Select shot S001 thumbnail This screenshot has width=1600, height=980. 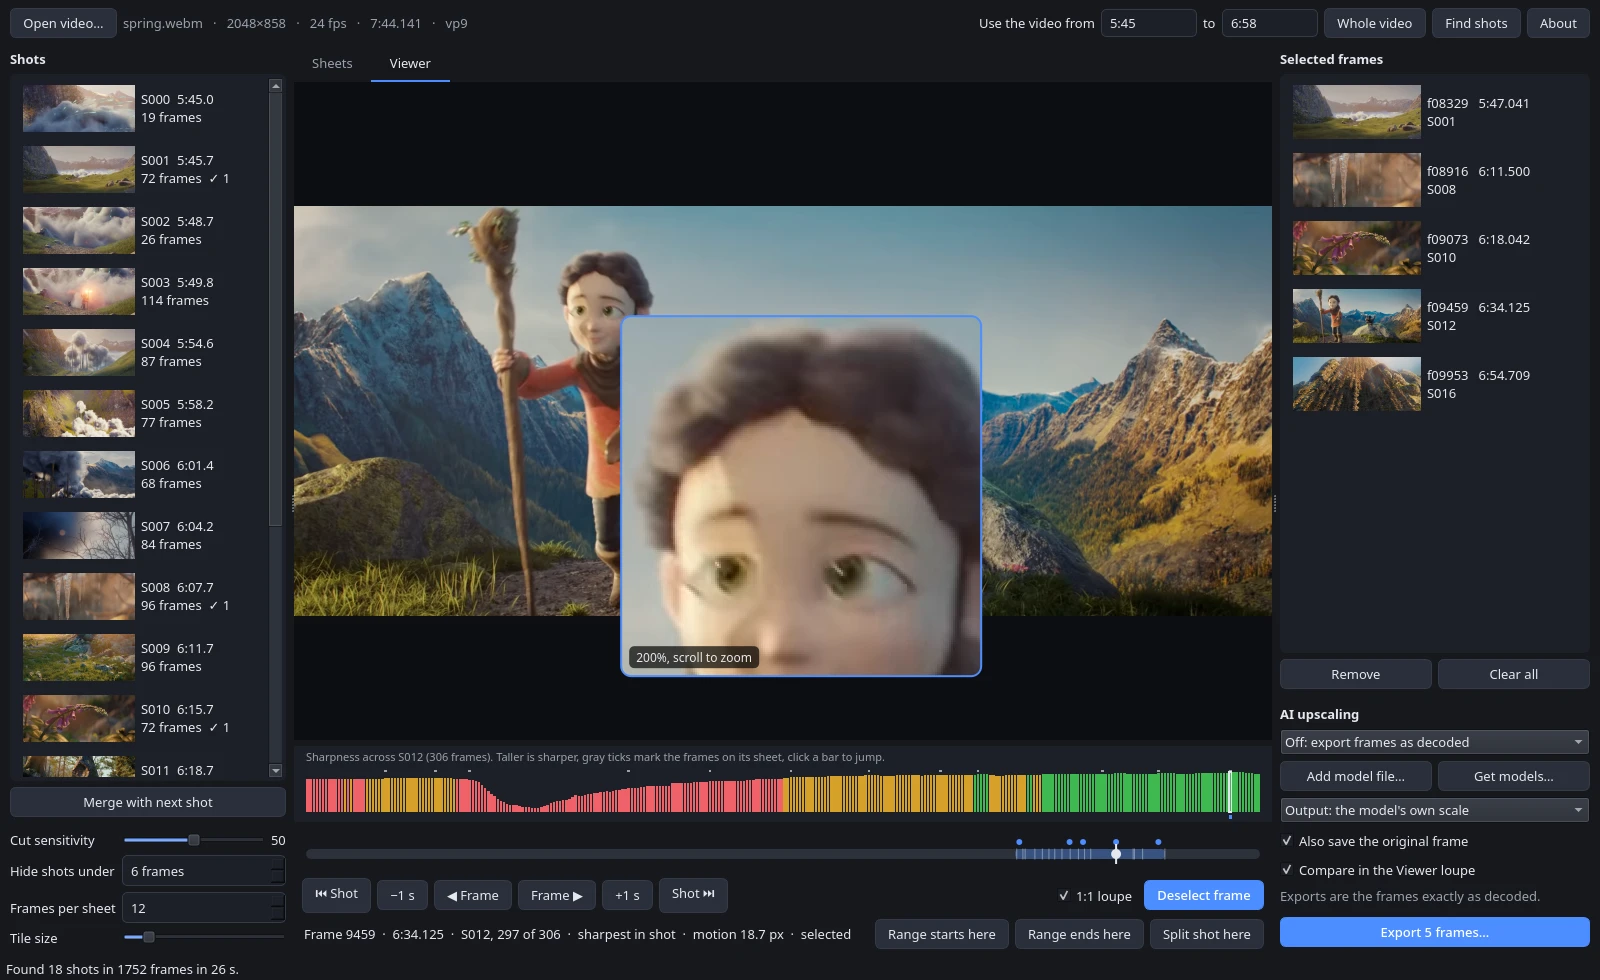(79, 169)
